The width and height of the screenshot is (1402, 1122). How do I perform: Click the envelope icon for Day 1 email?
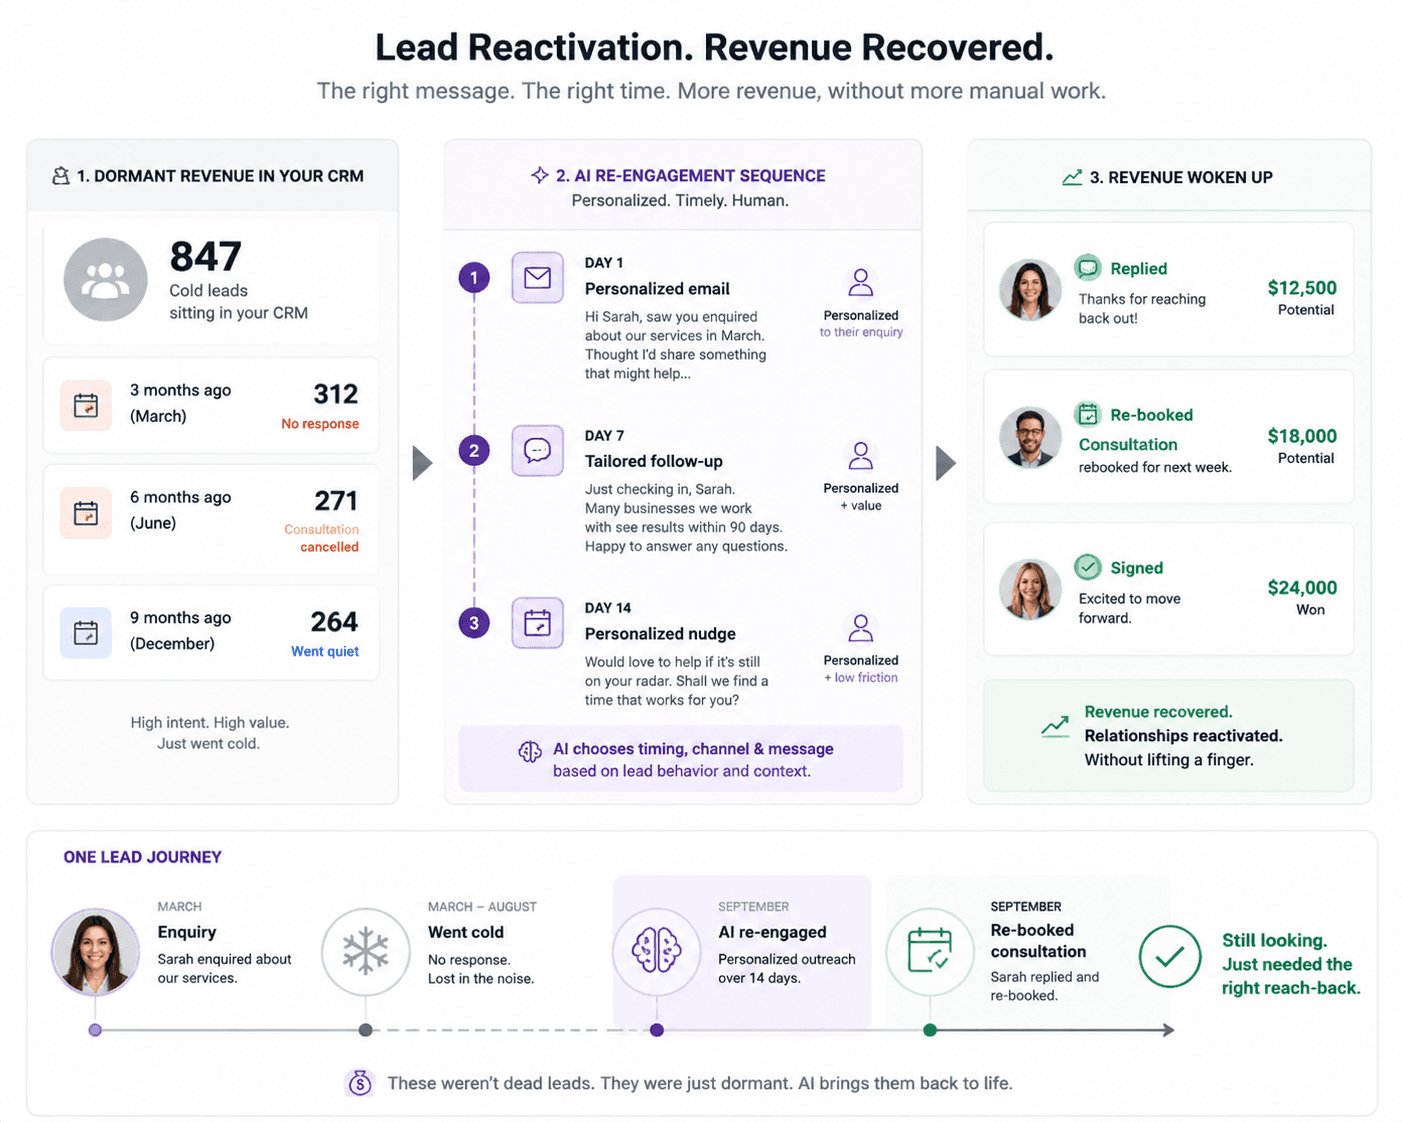pyautogui.click(x=538, y=277)
